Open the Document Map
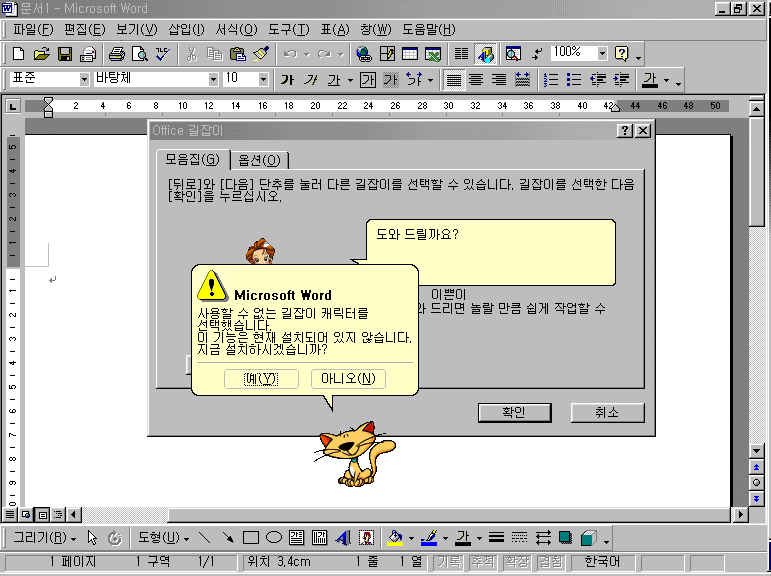771x576 pixels. [513, 54]
